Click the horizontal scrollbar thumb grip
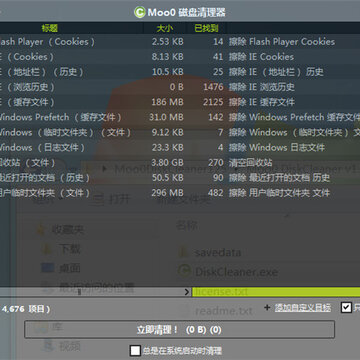Viewport: 360px width, 360px height. pos(79,292)
